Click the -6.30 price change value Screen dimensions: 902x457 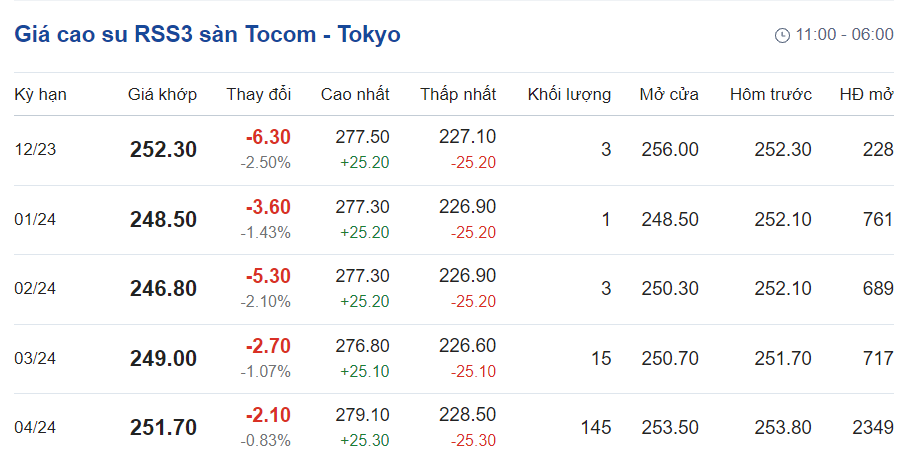(268, 137)
